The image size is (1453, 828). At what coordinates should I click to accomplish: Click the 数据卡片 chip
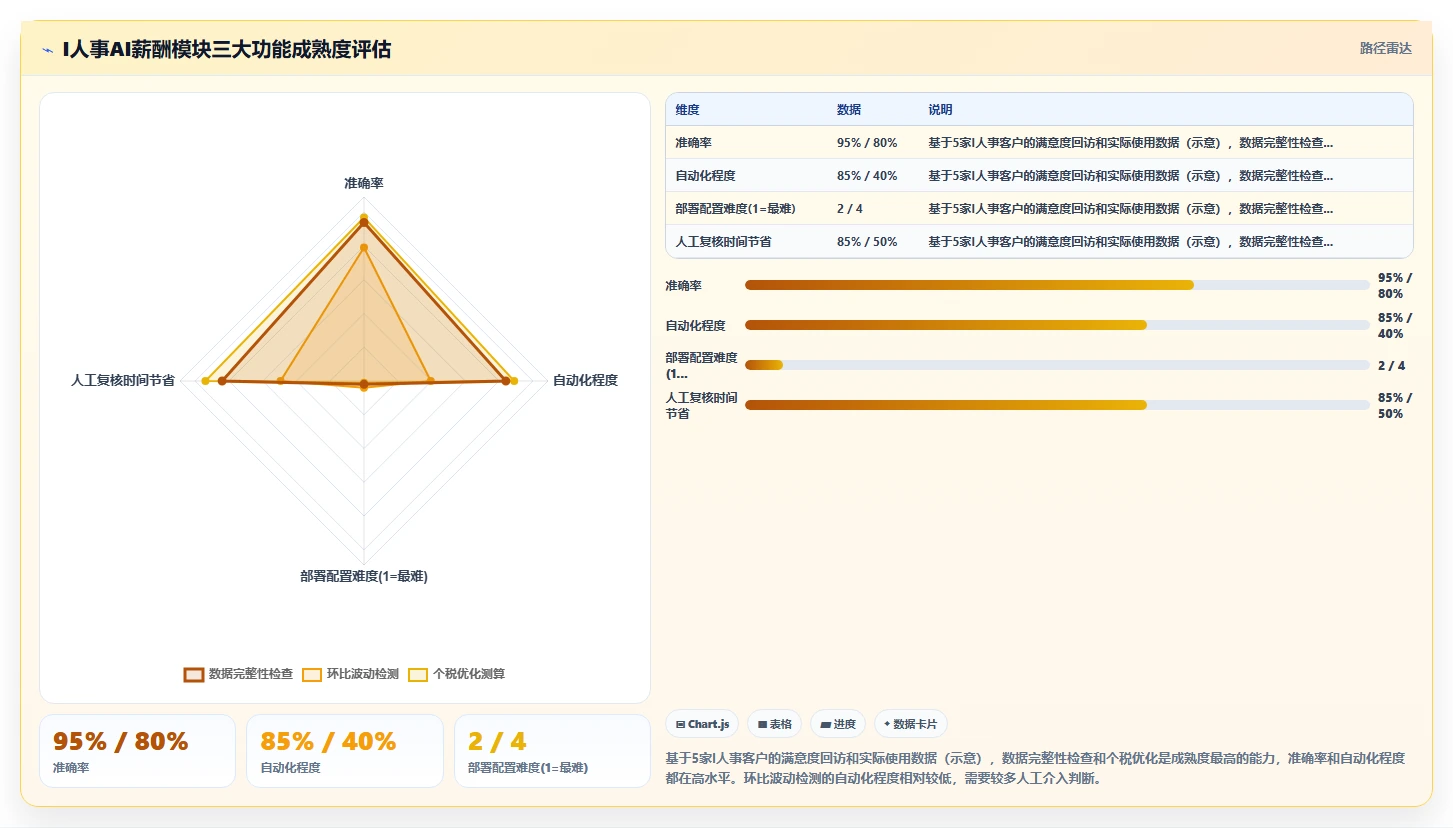(x=911, y=724)
